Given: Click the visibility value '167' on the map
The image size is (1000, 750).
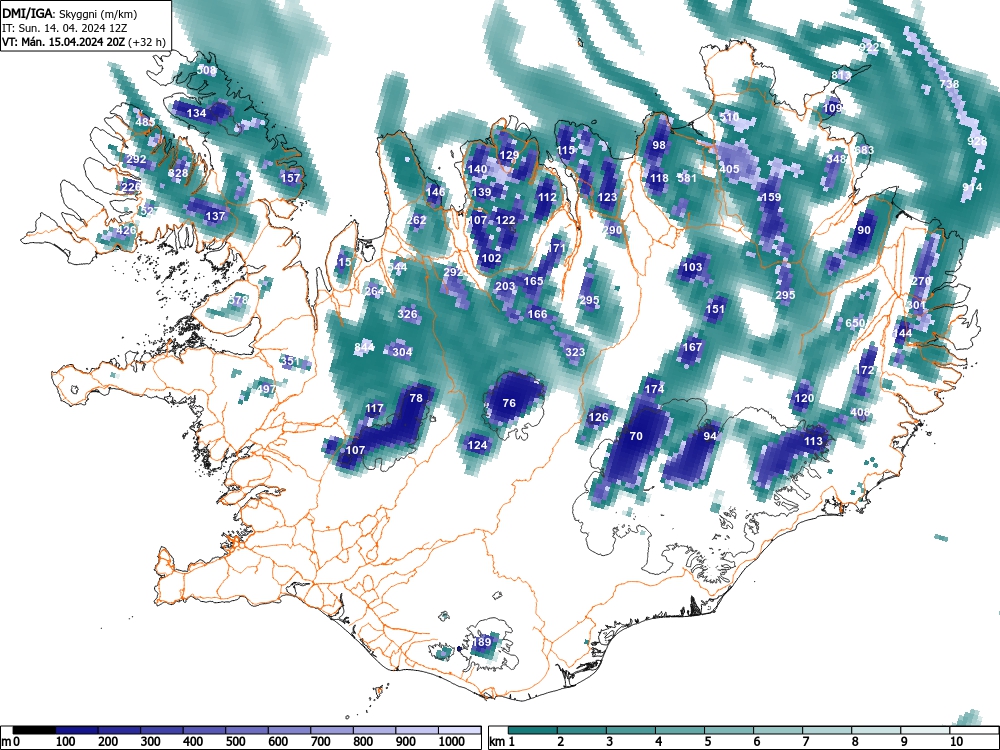Looking at the screenshot, I should 692,347.
